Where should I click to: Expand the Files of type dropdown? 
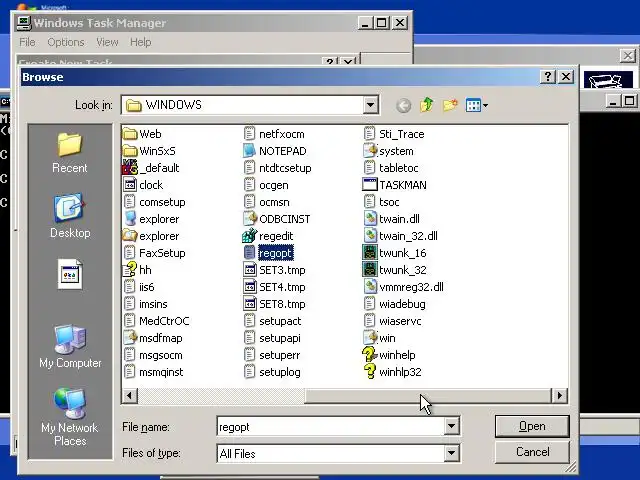pyautogui.click(x=451, y=453)
